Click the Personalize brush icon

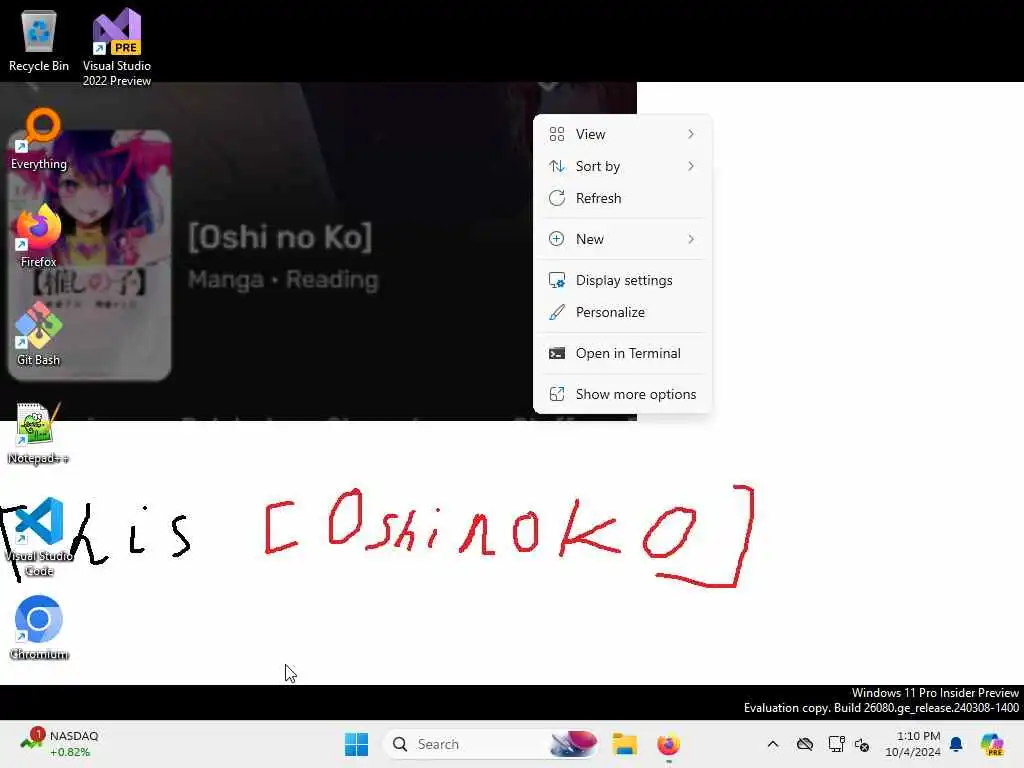tap(556, 312)
